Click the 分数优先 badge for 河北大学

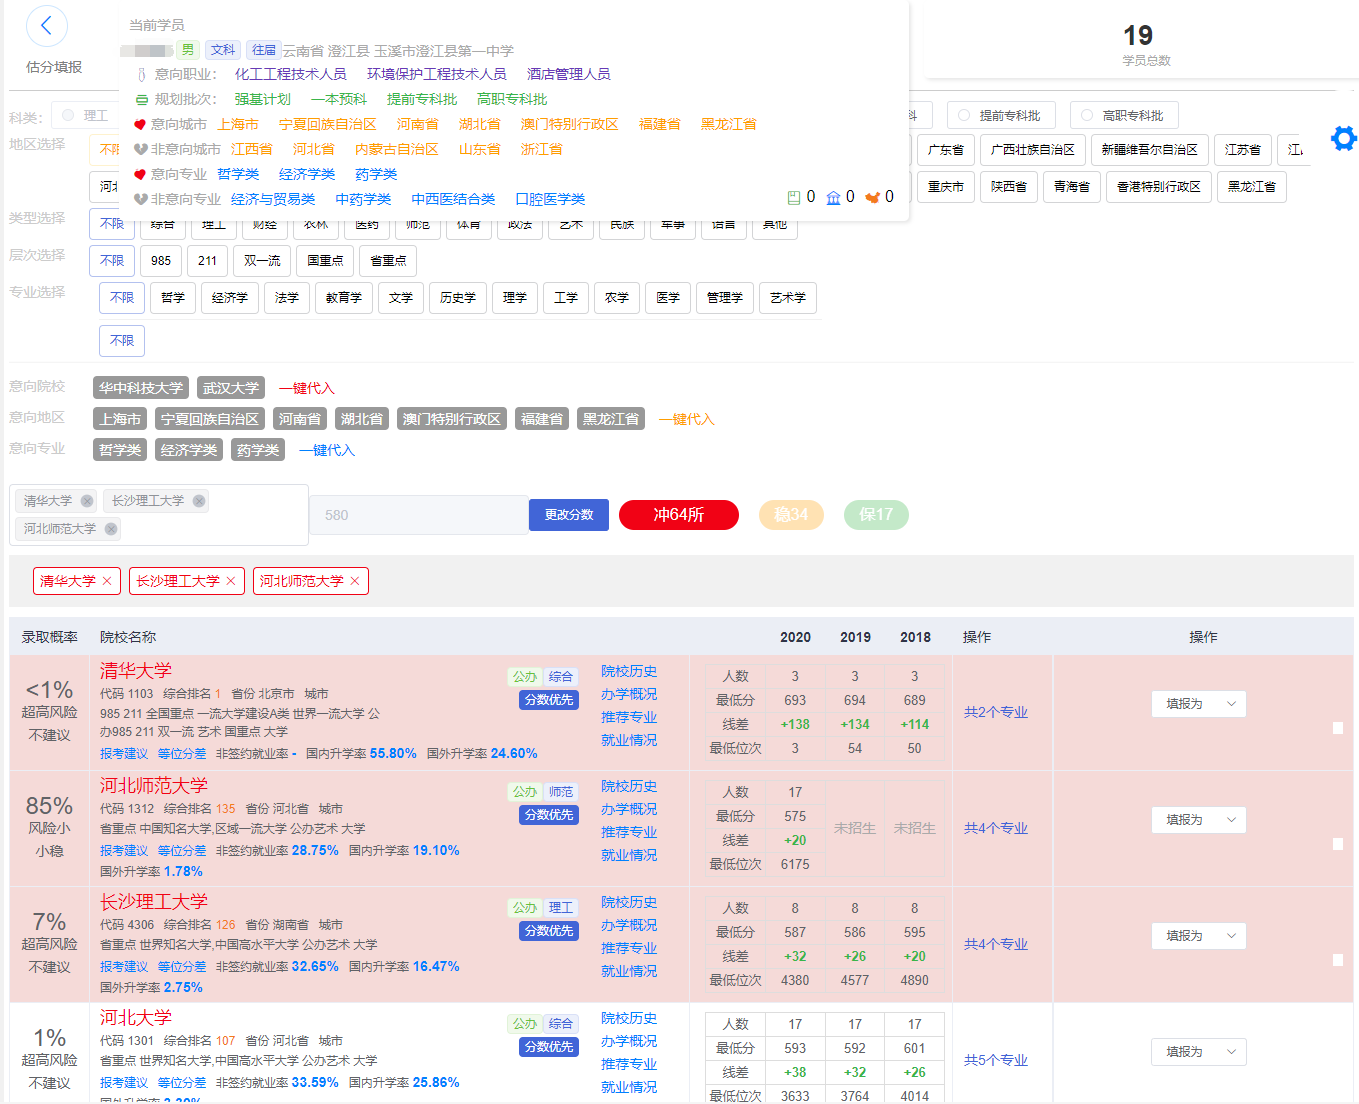point(549,1047)
